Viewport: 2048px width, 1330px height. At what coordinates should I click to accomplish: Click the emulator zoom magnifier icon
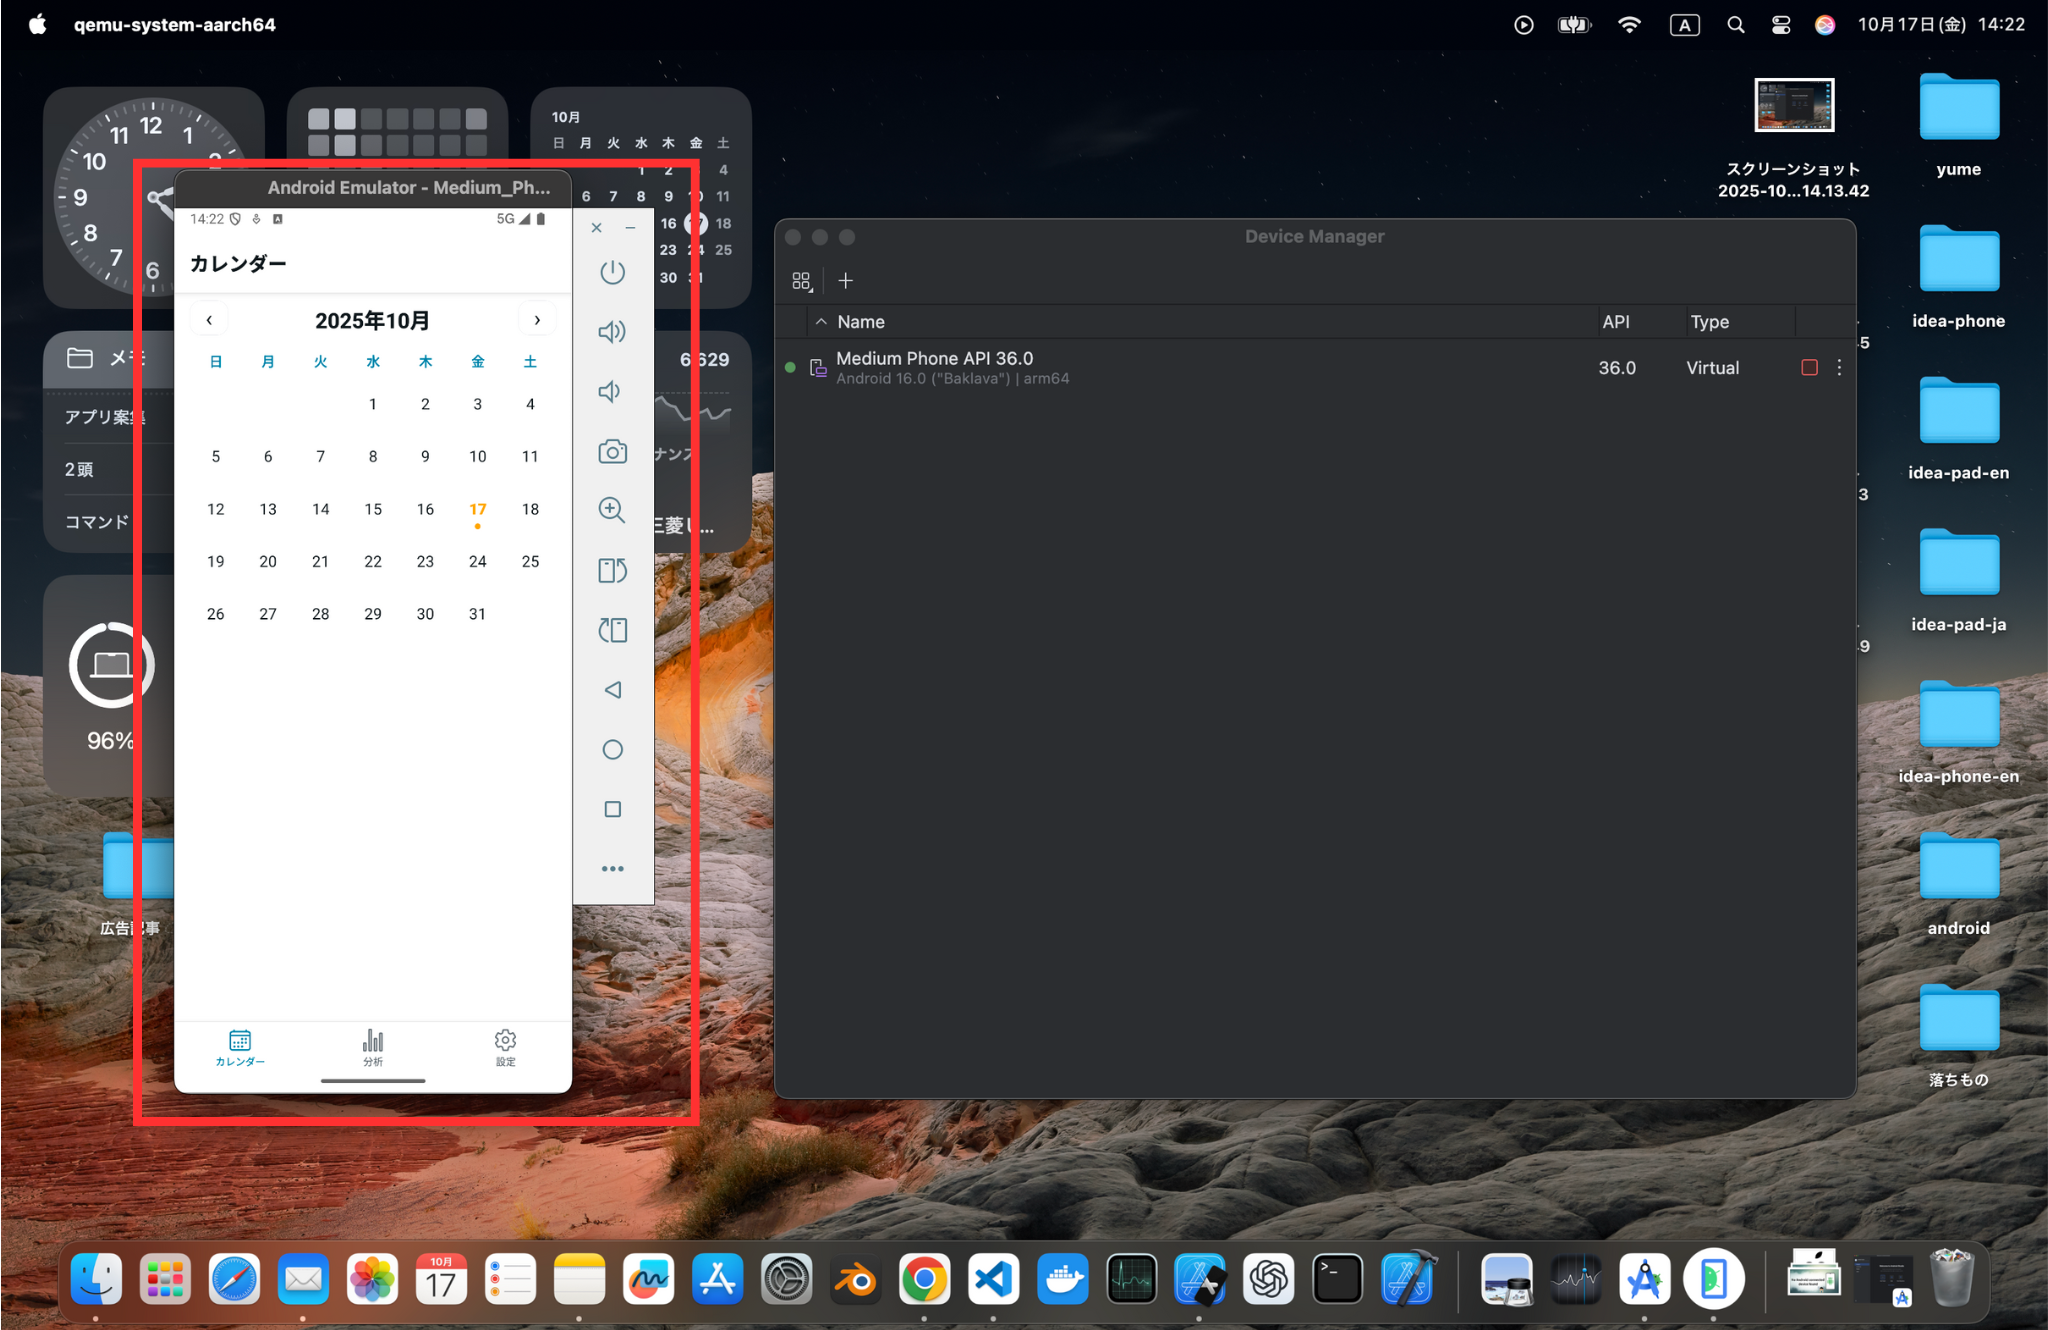pos(612,510)
